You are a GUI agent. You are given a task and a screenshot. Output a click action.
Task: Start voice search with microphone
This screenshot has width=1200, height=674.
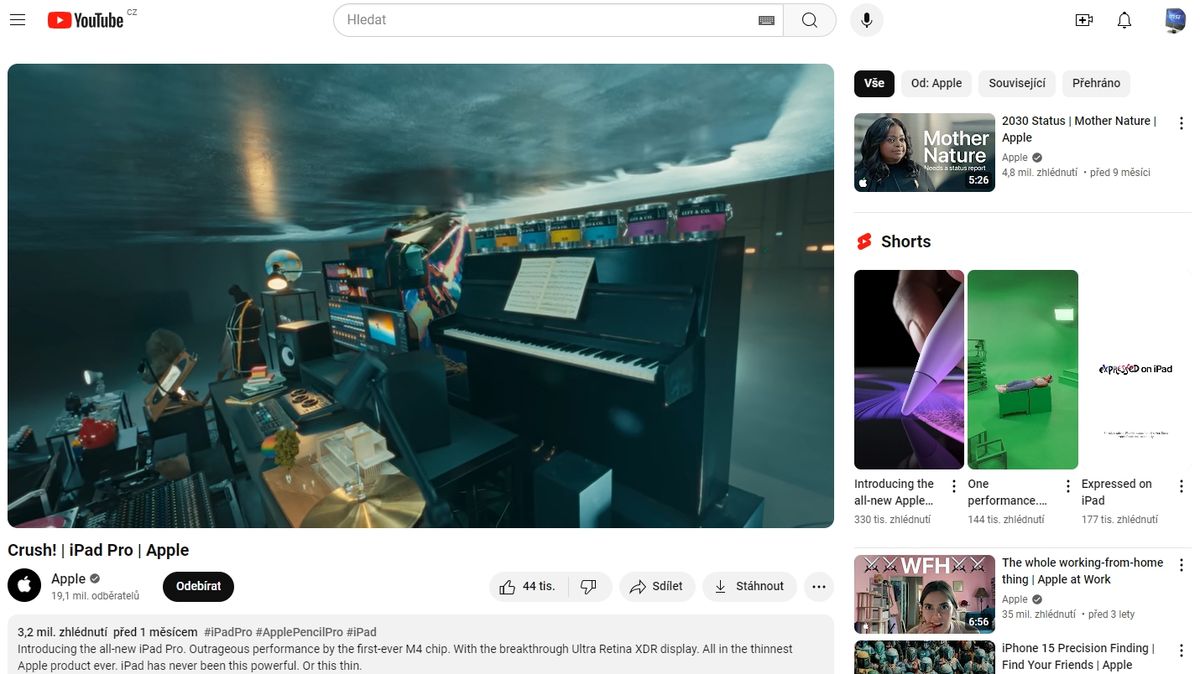click(867, 20)
